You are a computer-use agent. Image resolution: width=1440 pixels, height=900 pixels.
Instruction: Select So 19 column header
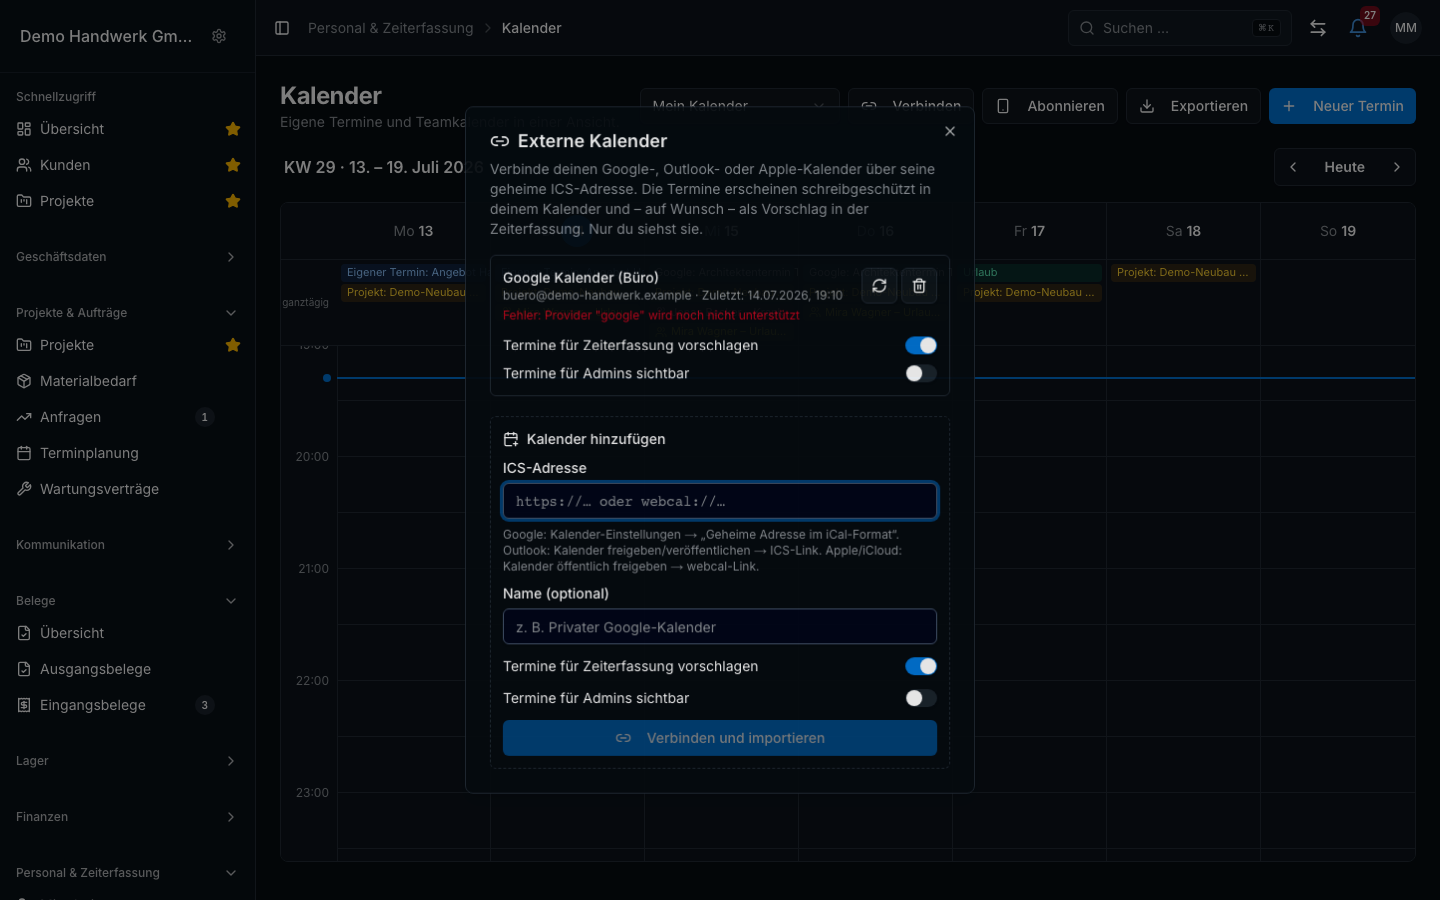pyautogui.click(x=1338, y=231)
